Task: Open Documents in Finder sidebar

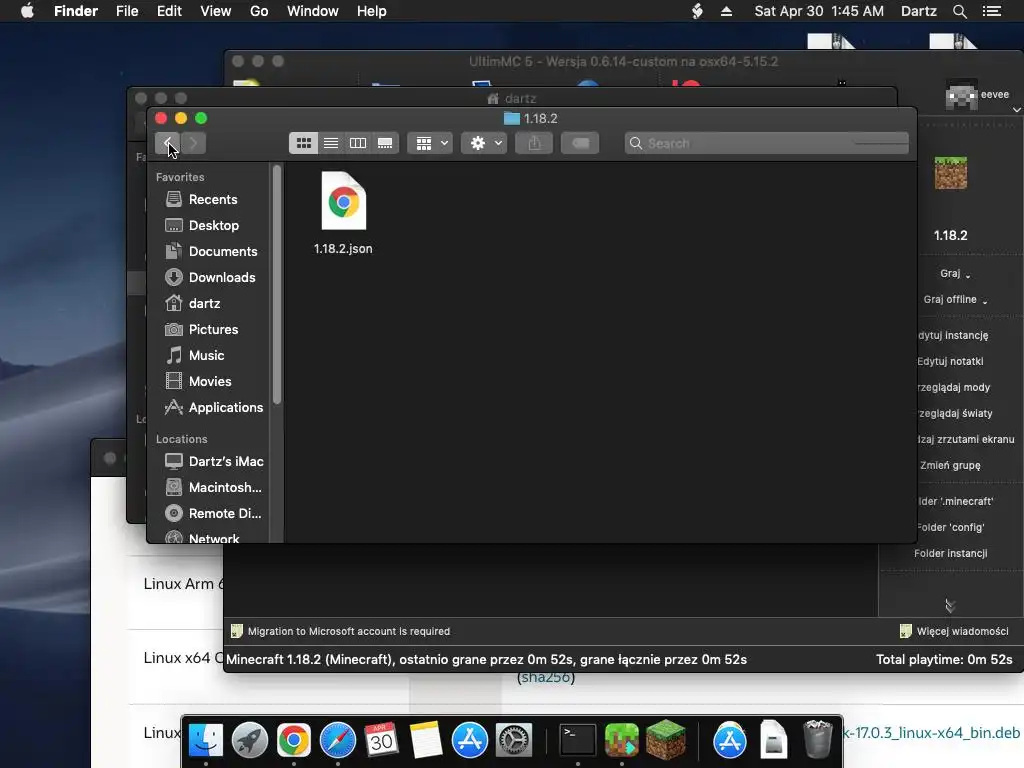Action: (x=223, y=251)
